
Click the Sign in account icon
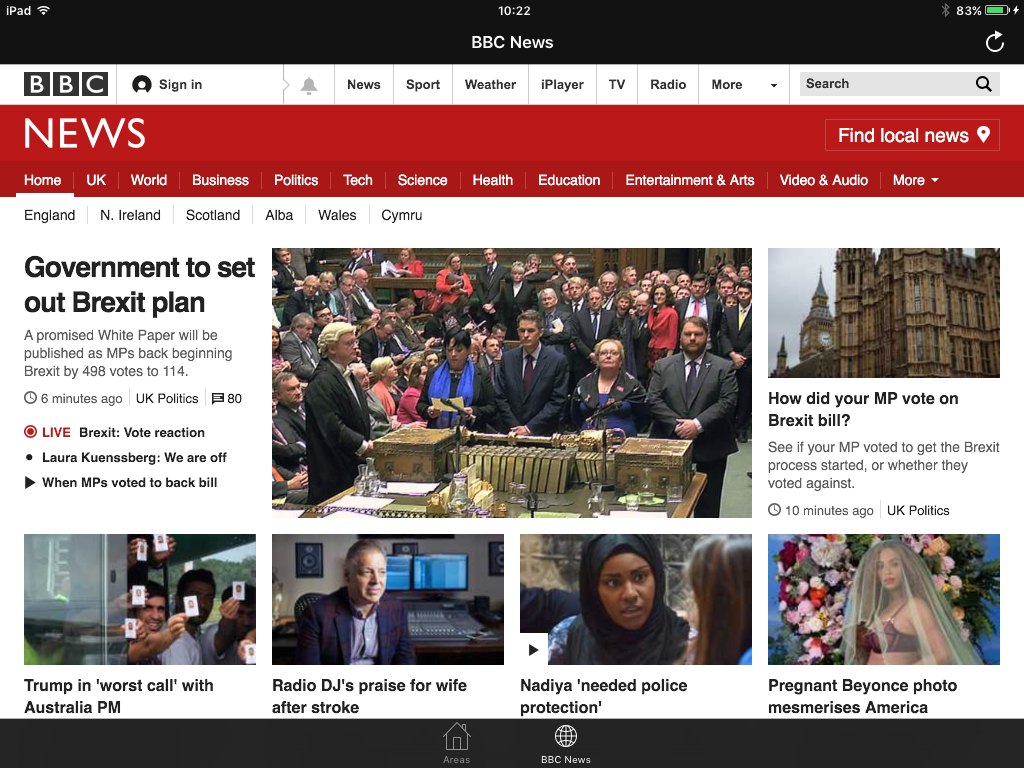click(142, 84)
